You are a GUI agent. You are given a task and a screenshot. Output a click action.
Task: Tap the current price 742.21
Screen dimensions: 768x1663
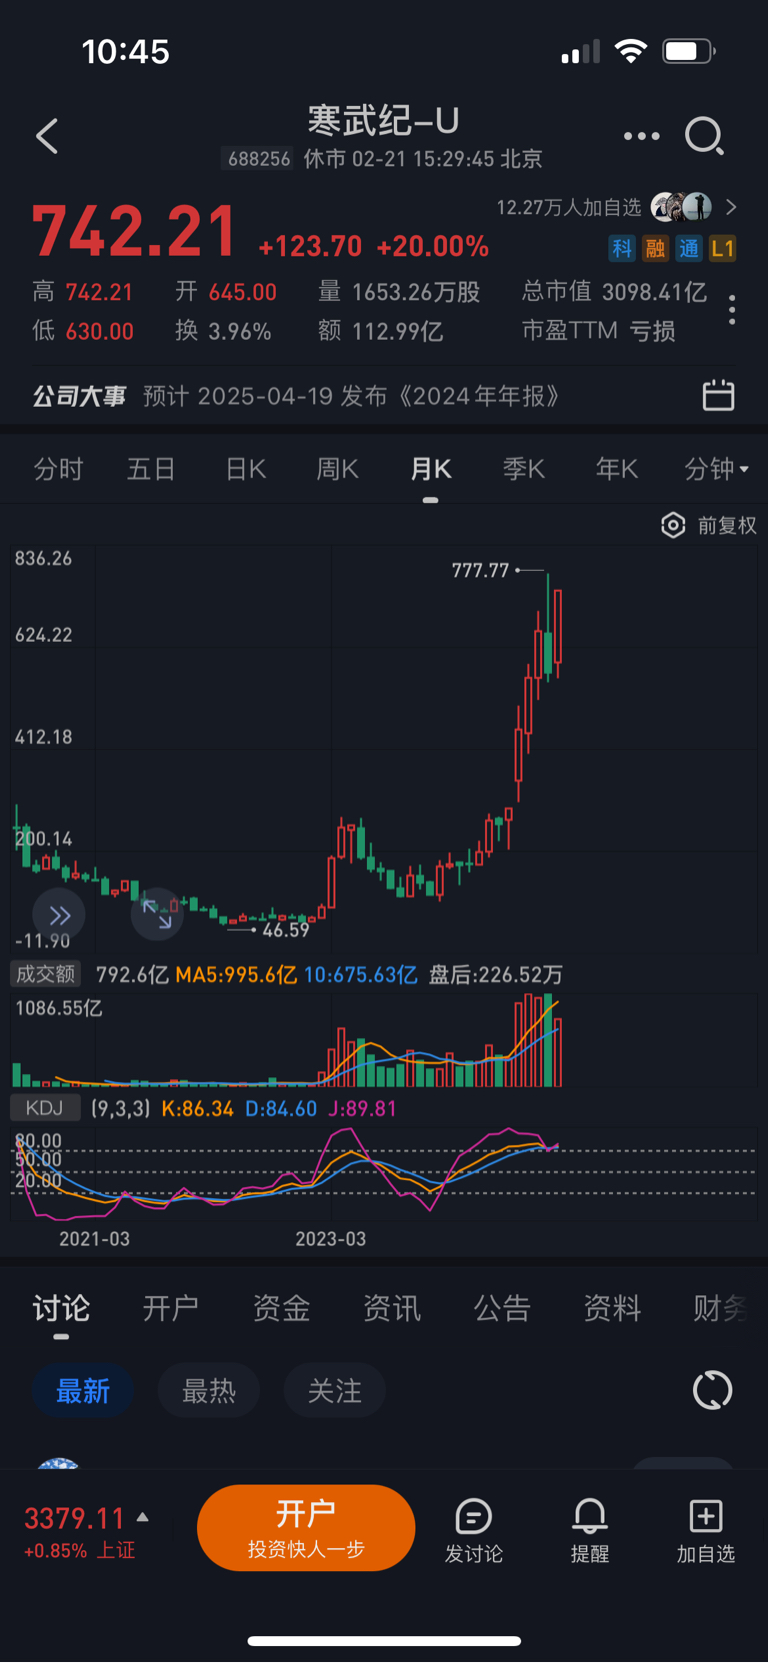point(133,231)
